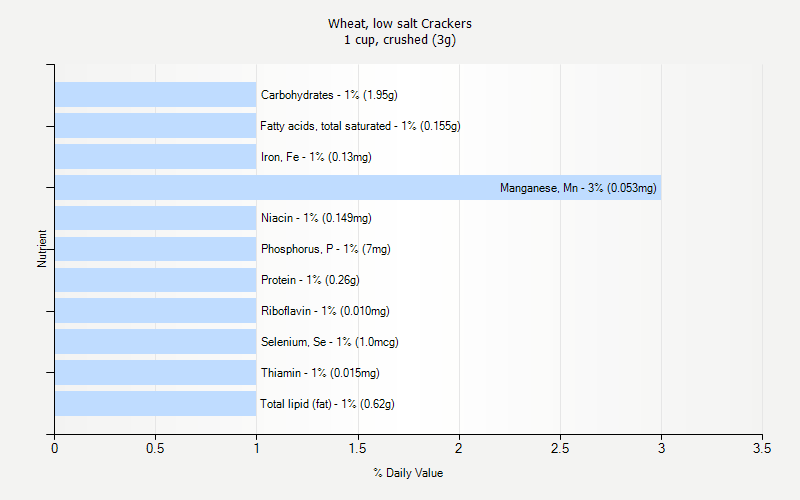Click the "% Daily Value" x-axis title
Screen dimensions: 800x500
coord(408,473)
